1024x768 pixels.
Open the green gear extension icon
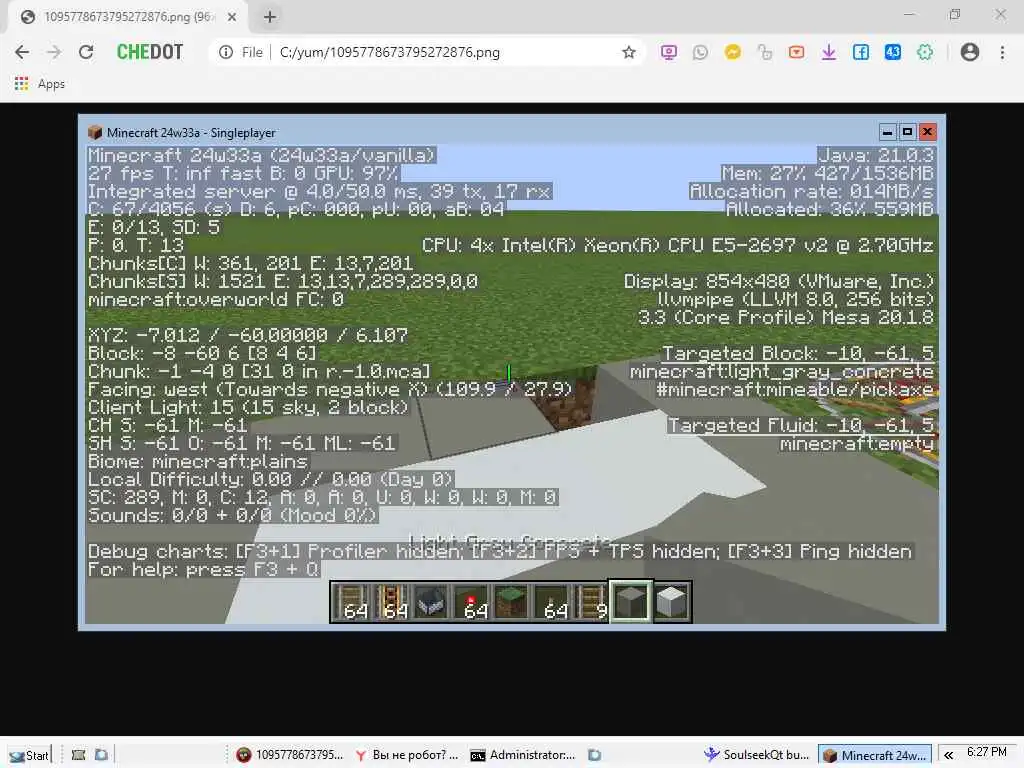coord(925,52)
